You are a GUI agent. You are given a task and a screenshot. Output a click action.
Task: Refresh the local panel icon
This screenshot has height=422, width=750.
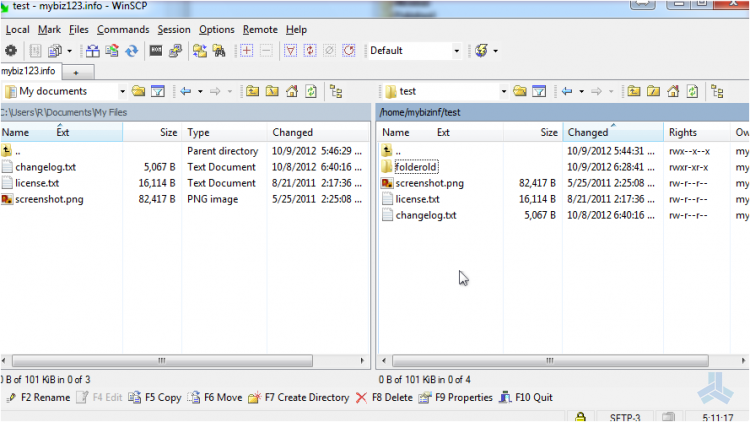(x=311, y=91)
